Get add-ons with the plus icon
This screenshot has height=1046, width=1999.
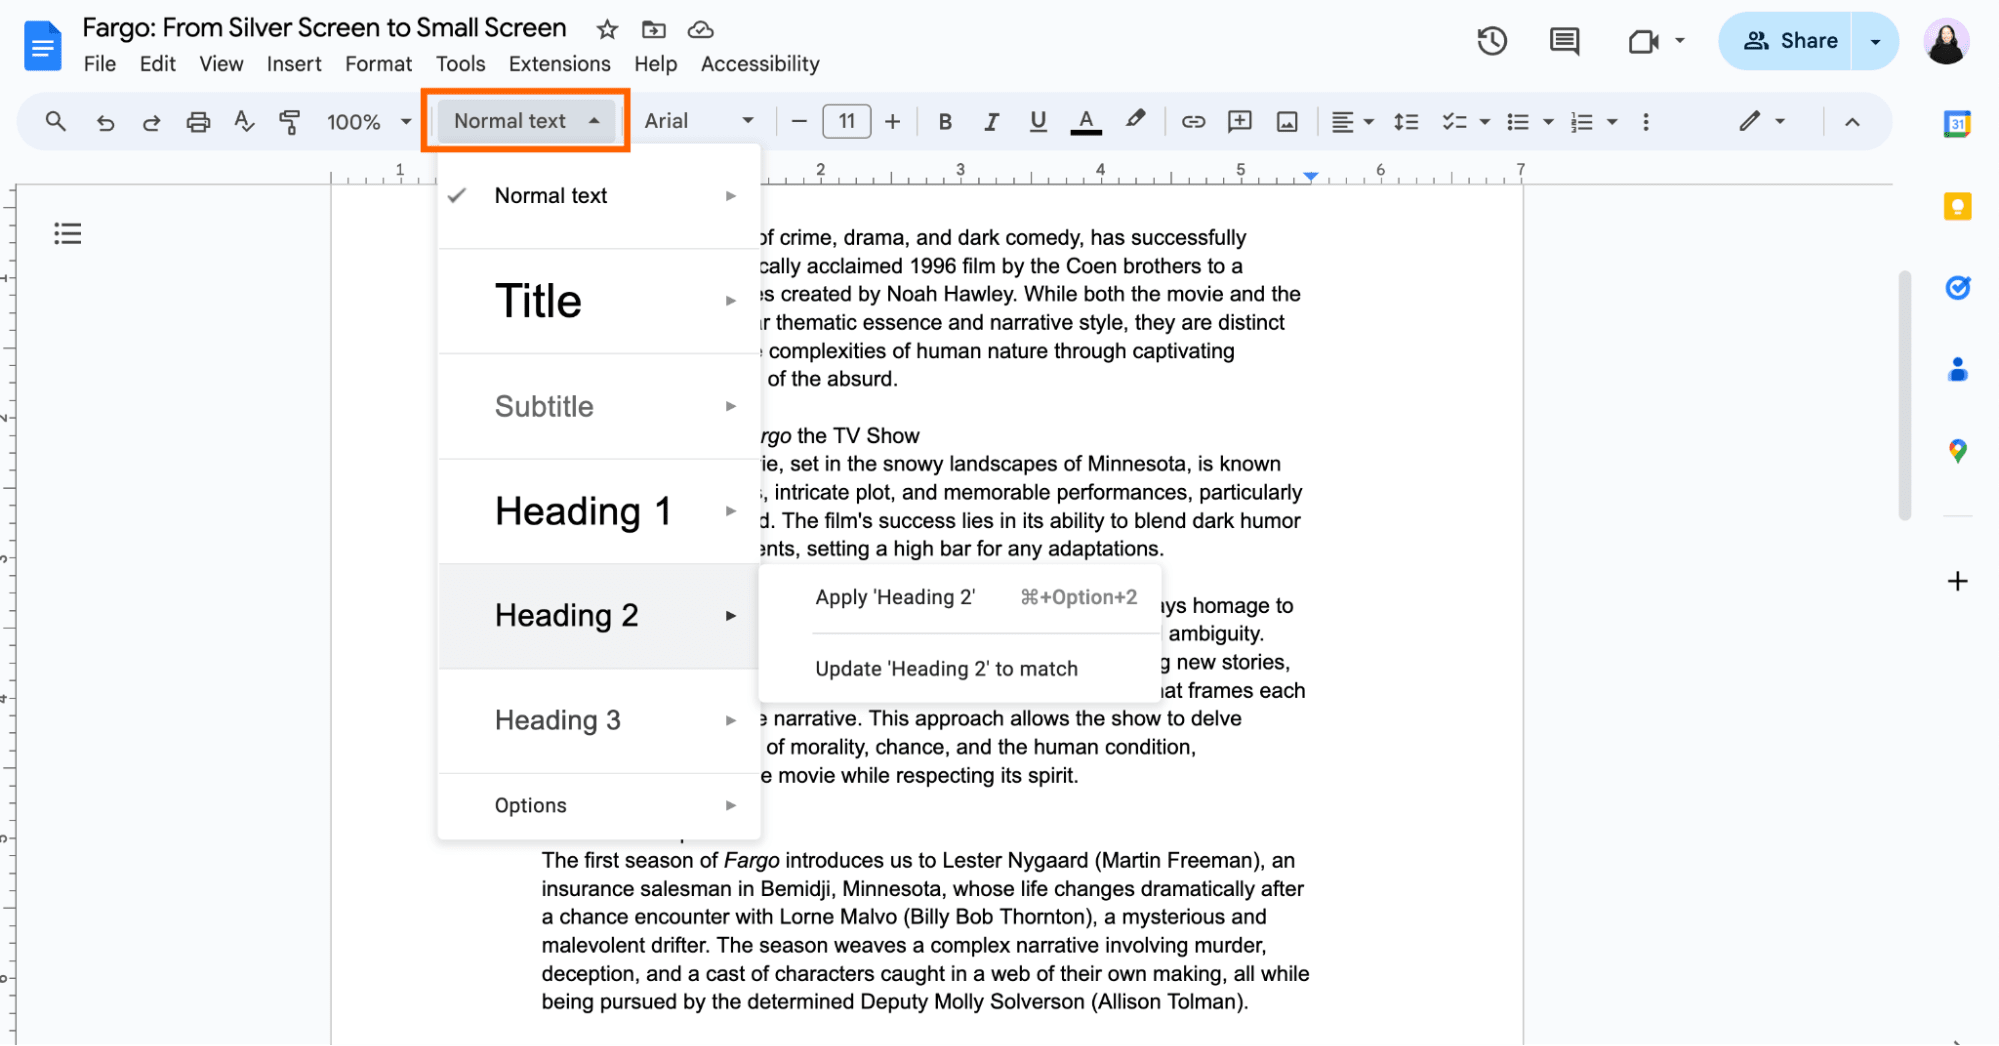pos(1957,581)
